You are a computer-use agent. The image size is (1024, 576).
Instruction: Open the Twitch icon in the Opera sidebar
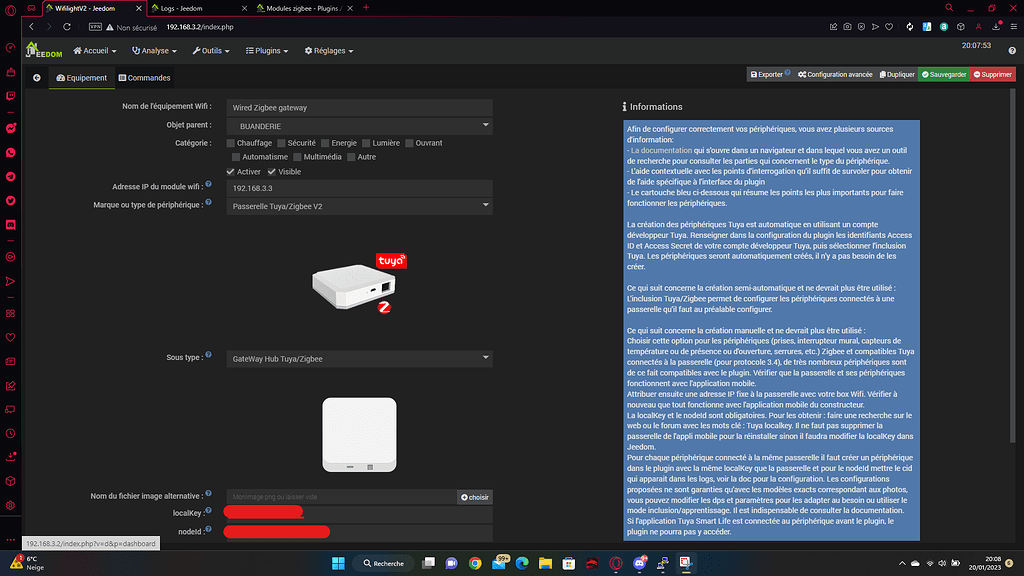tap(11, 96)
